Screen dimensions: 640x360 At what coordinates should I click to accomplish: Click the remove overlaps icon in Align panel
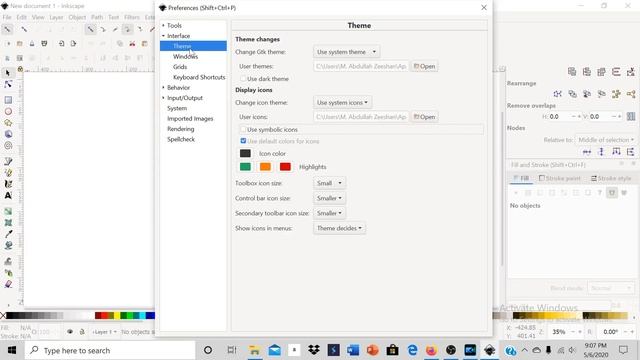coord(631,116)
